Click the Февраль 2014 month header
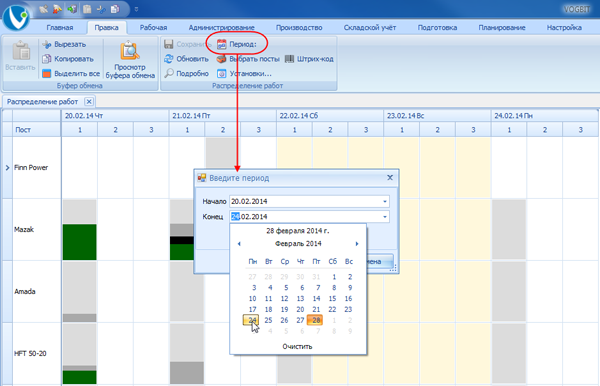The image size is (600, 386). [298, 244]
